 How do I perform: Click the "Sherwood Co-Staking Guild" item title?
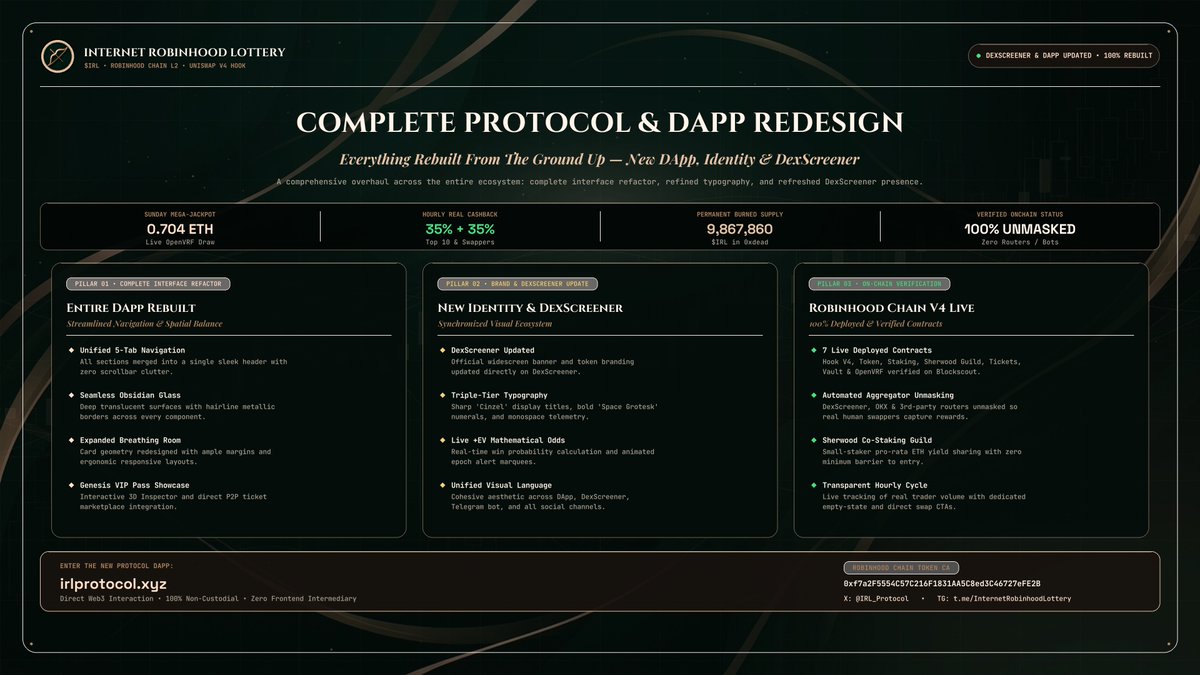pos(878,440)
